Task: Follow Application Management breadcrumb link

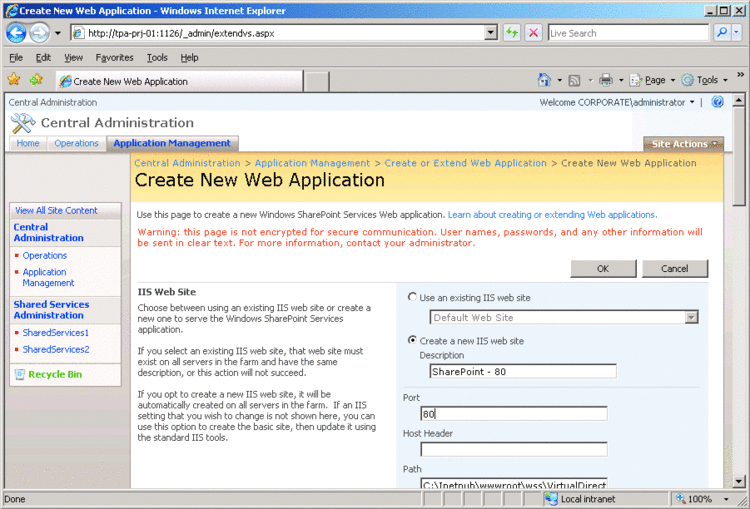Action: [x=312, y=163]
